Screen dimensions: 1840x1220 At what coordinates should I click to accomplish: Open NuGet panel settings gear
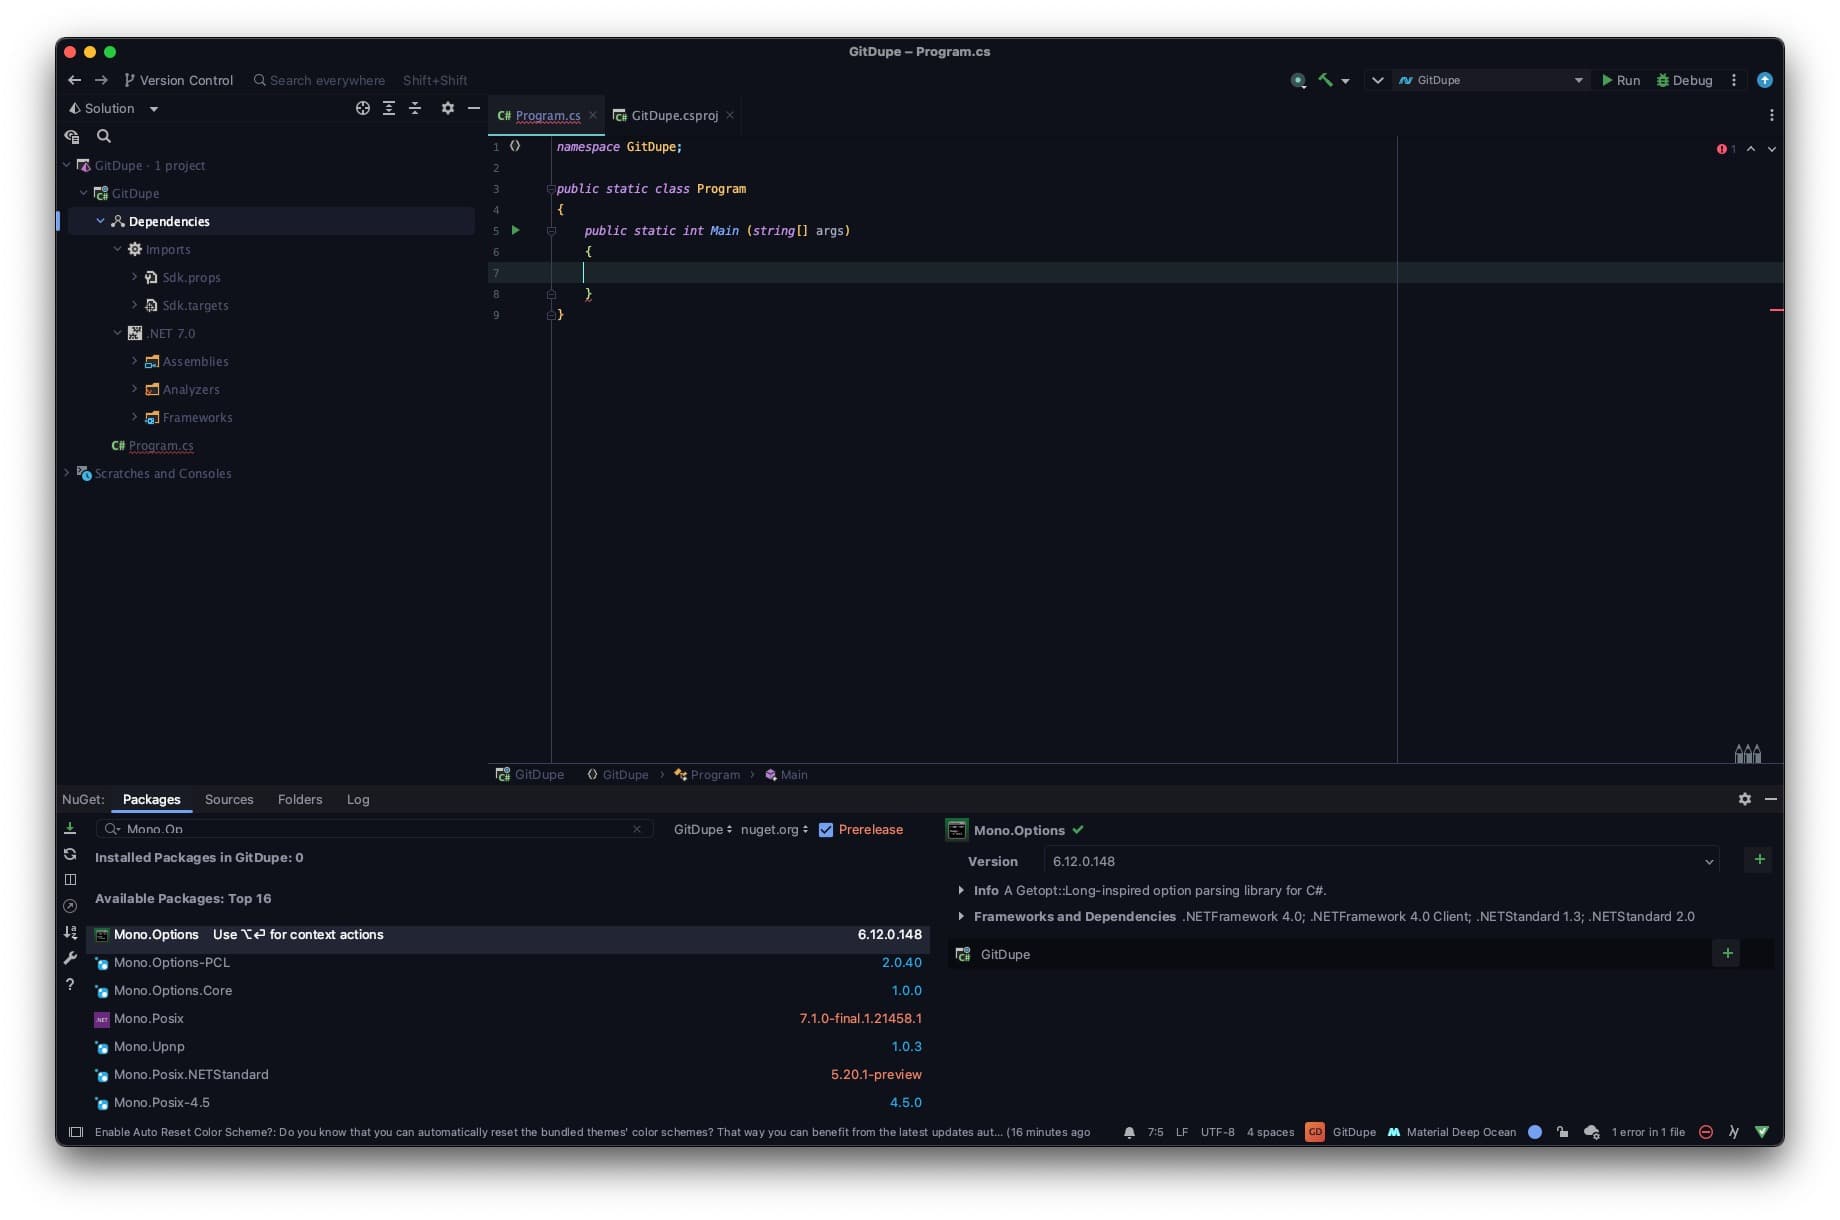(1744, 799)
